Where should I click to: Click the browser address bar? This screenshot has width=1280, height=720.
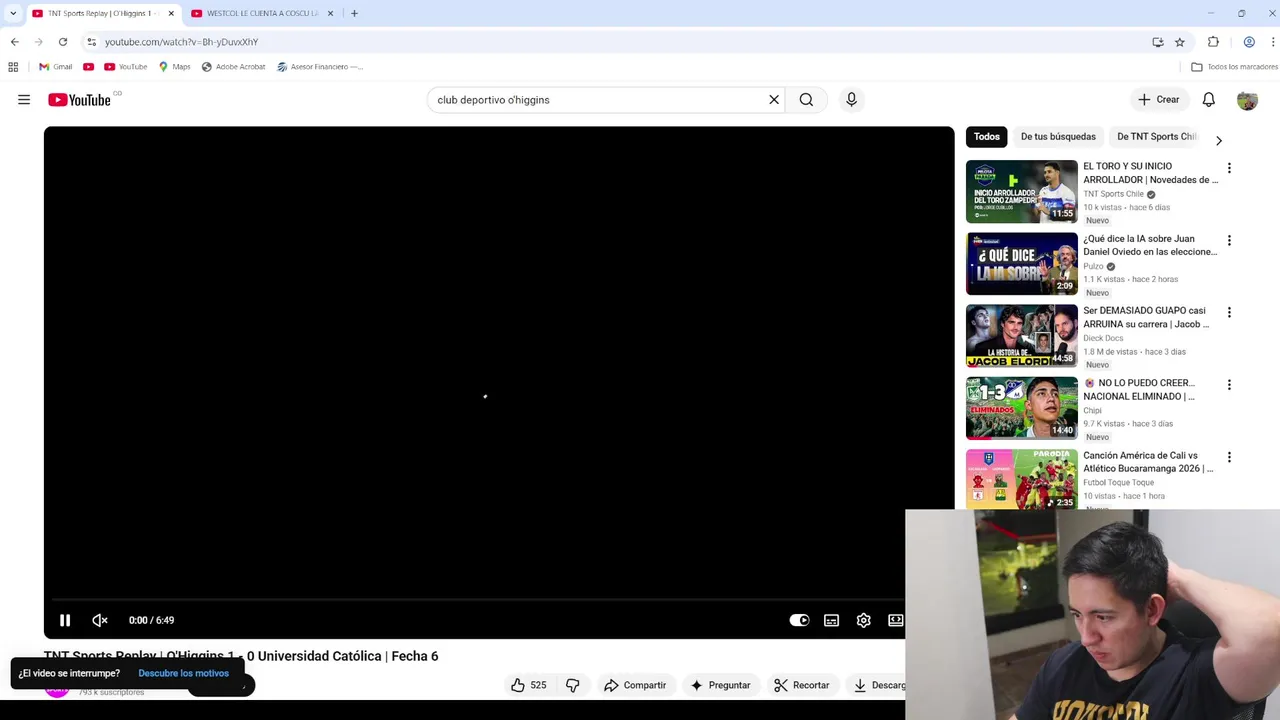coord(620,42)
